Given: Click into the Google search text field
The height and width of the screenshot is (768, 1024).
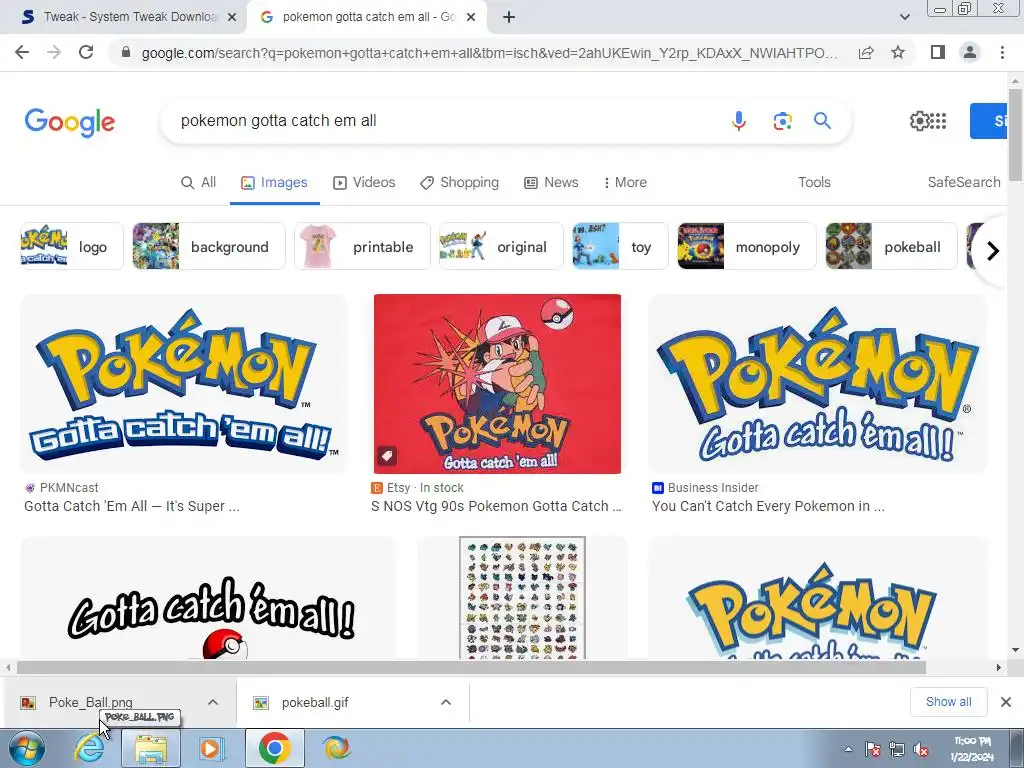Looking at the screenshot, I should click(x=444, y=121).
